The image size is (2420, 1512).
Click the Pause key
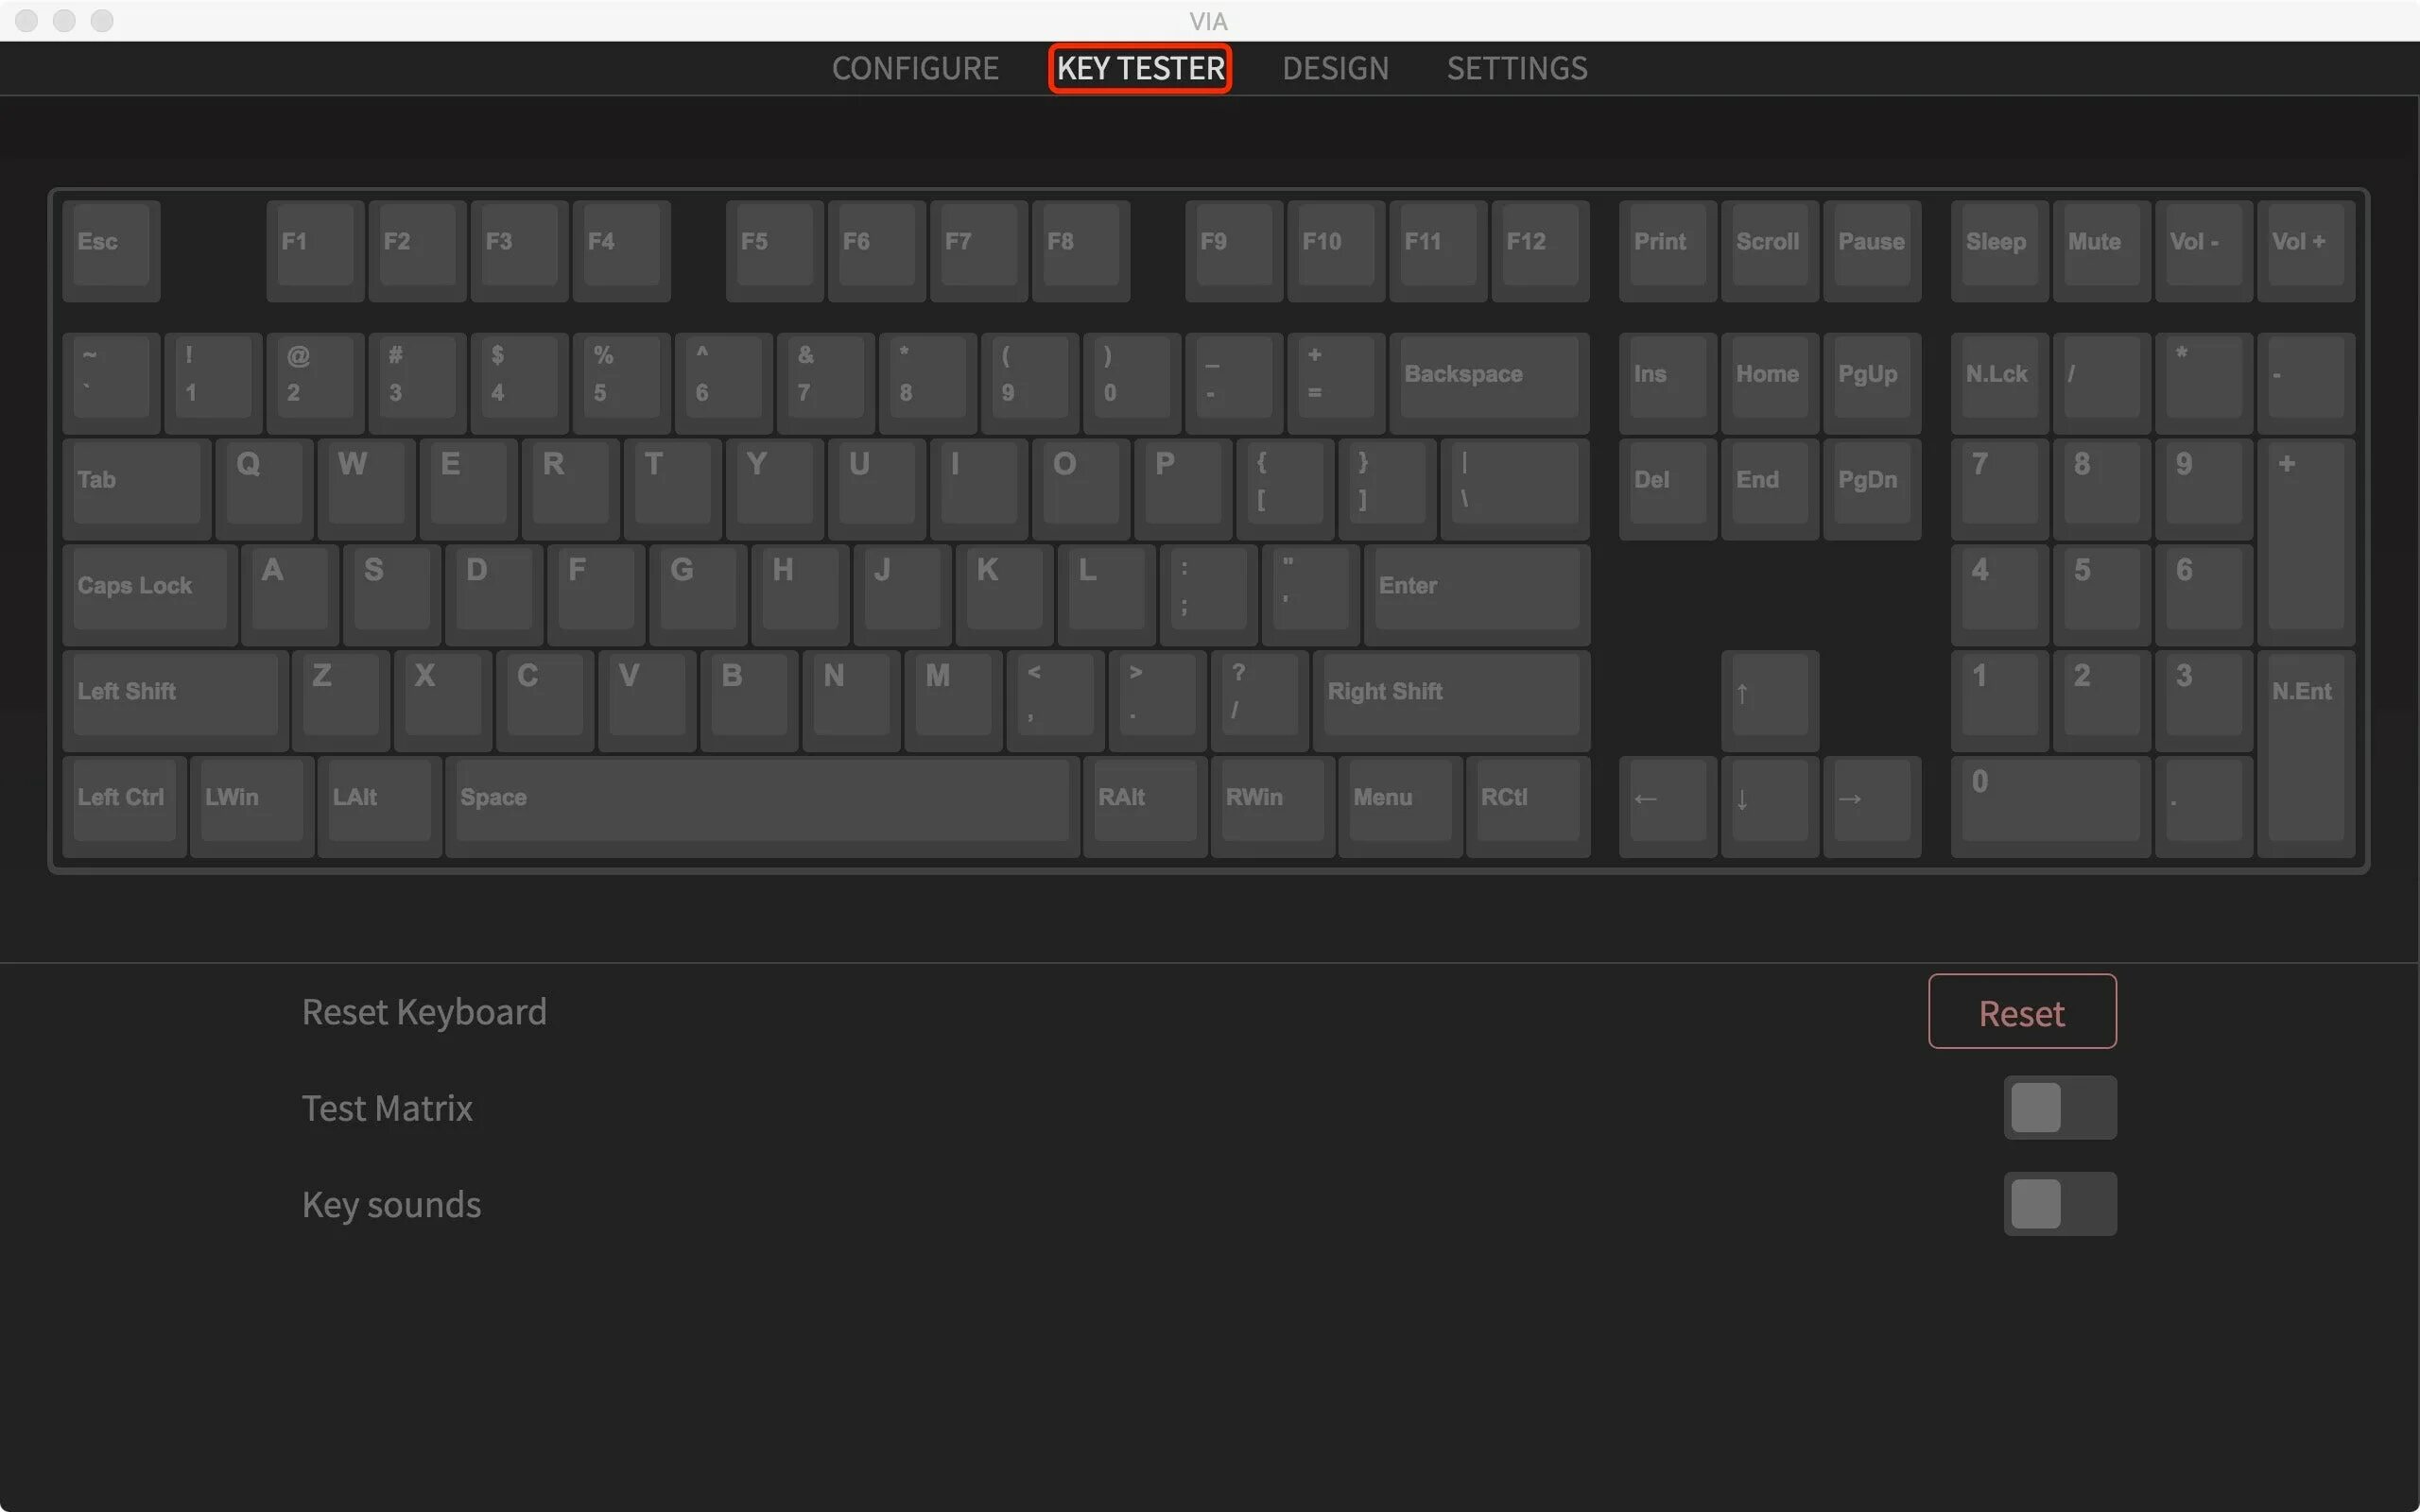pyautogui.click(x=1870, y=242)
